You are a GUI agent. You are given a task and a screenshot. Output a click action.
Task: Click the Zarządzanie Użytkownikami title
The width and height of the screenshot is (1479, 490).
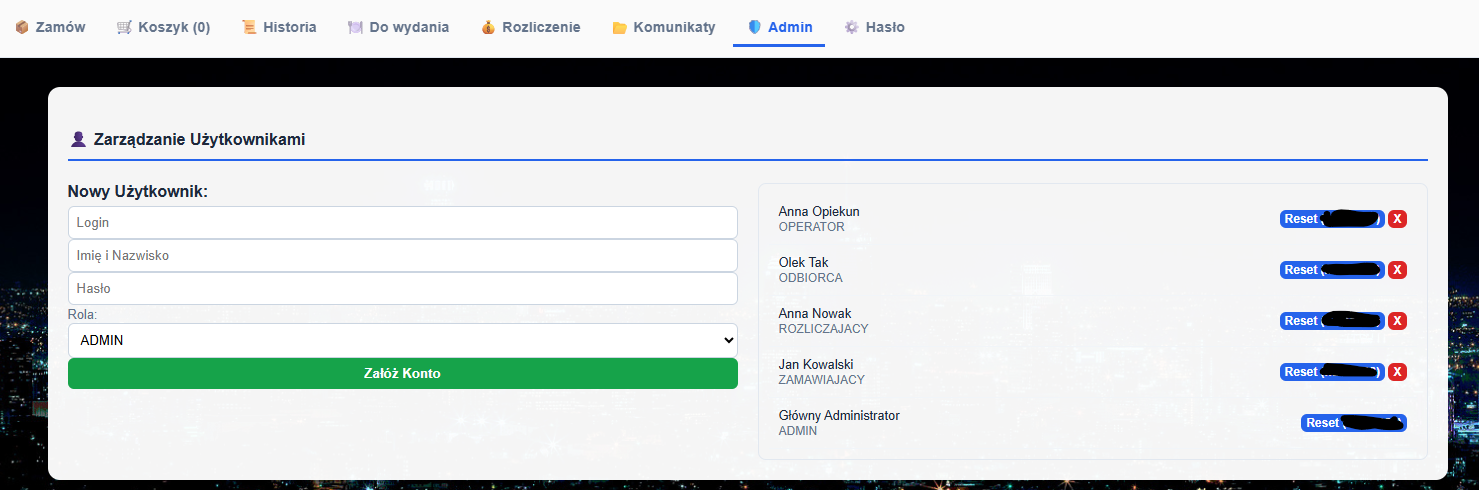[199, 139]
